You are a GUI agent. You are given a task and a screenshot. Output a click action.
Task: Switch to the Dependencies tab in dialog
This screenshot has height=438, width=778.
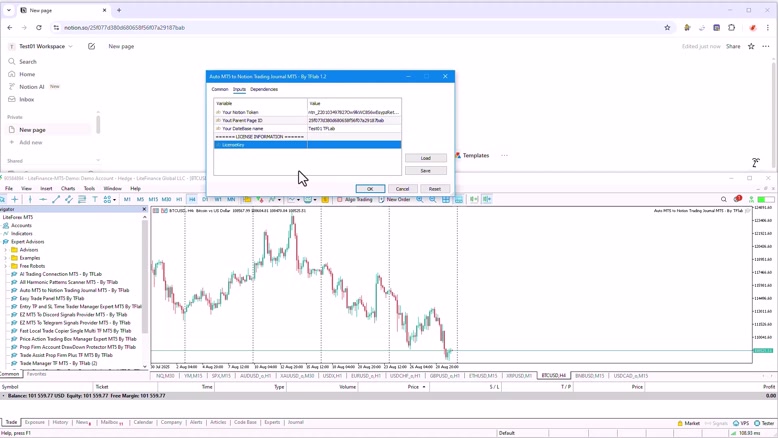pyautogui.click(x=264, y=90)
